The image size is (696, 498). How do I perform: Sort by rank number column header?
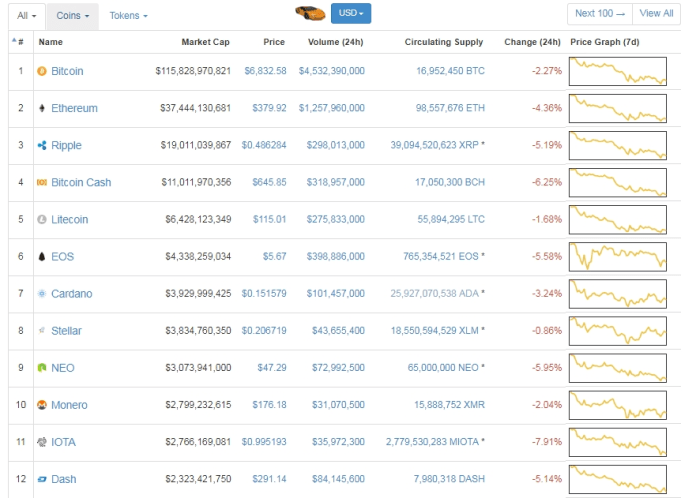[18, 42]
